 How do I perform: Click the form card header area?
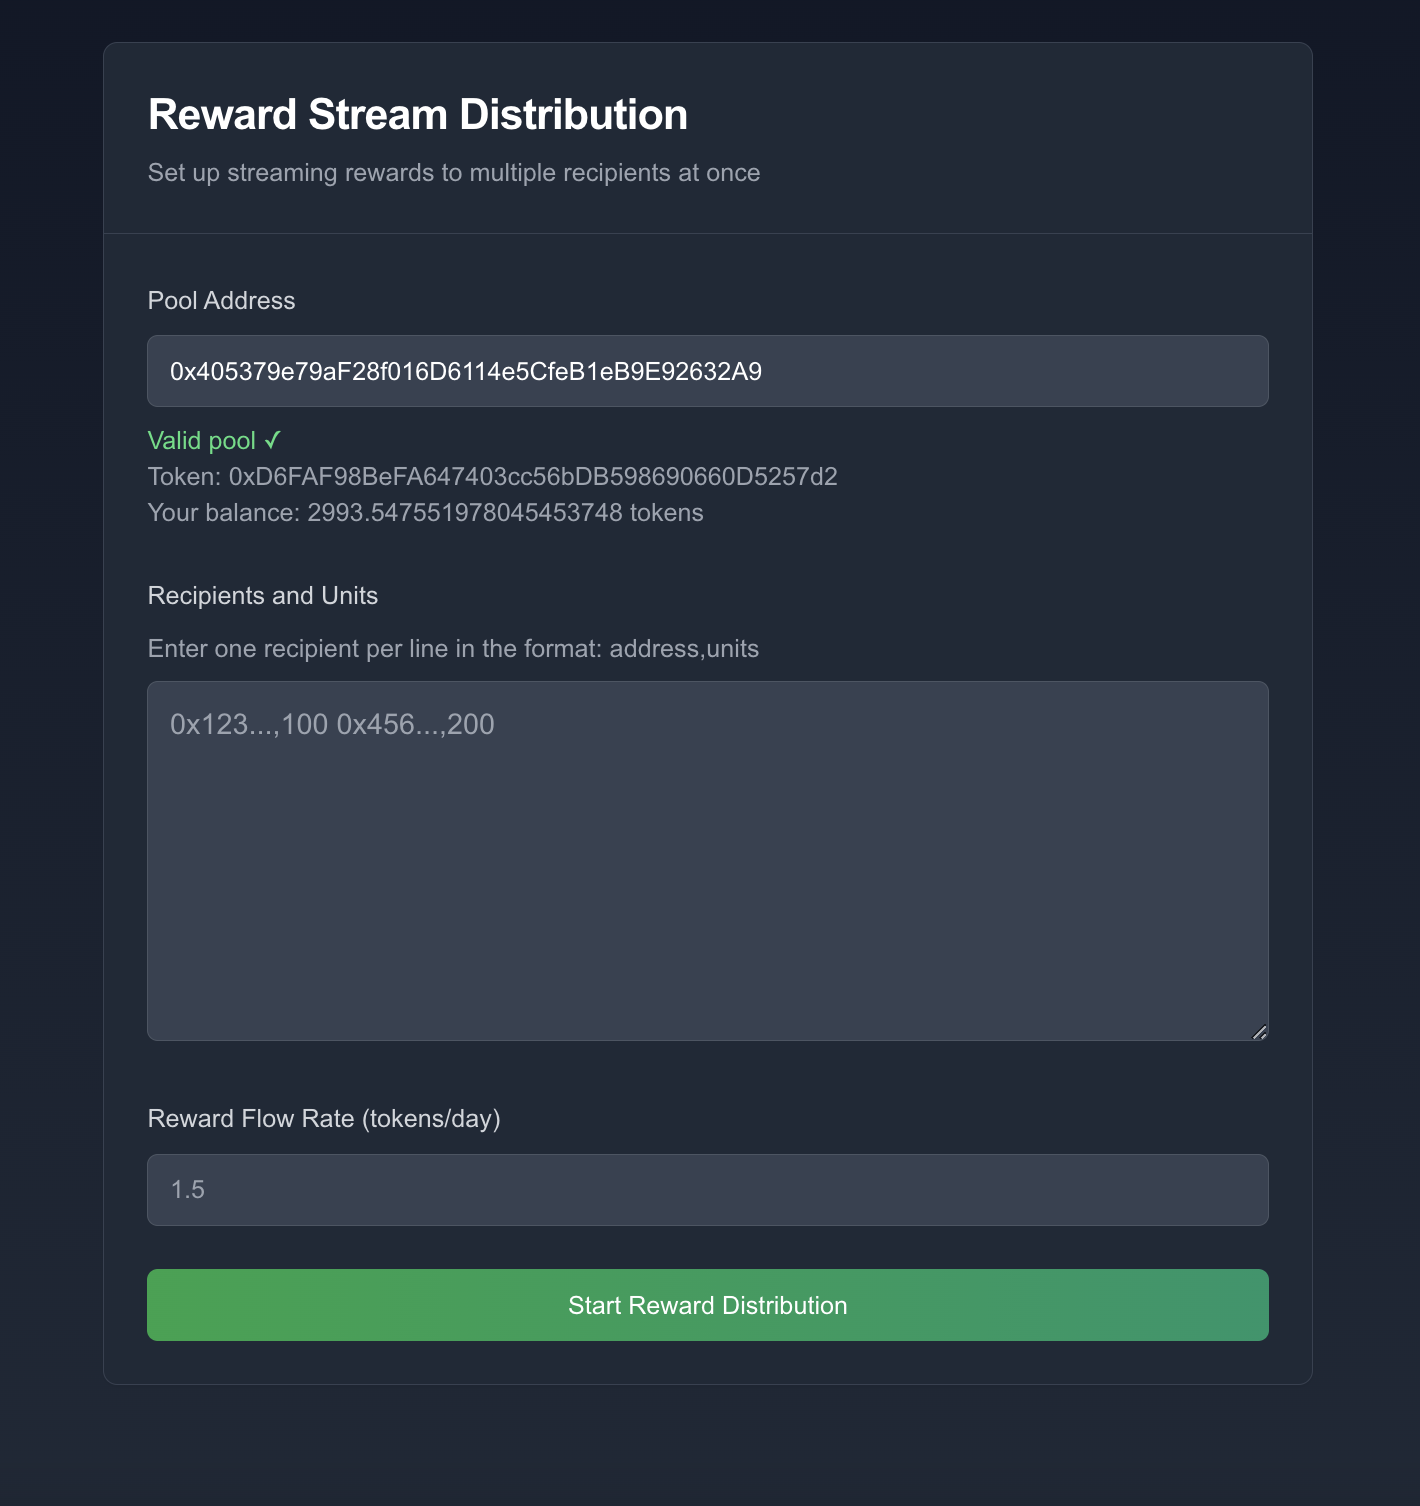707,135
